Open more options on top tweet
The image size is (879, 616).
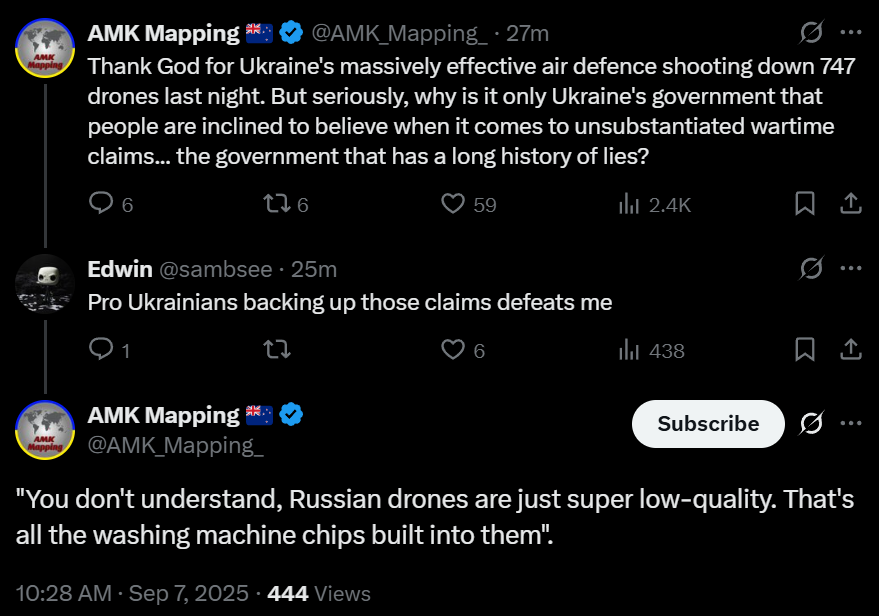point(850,32)
